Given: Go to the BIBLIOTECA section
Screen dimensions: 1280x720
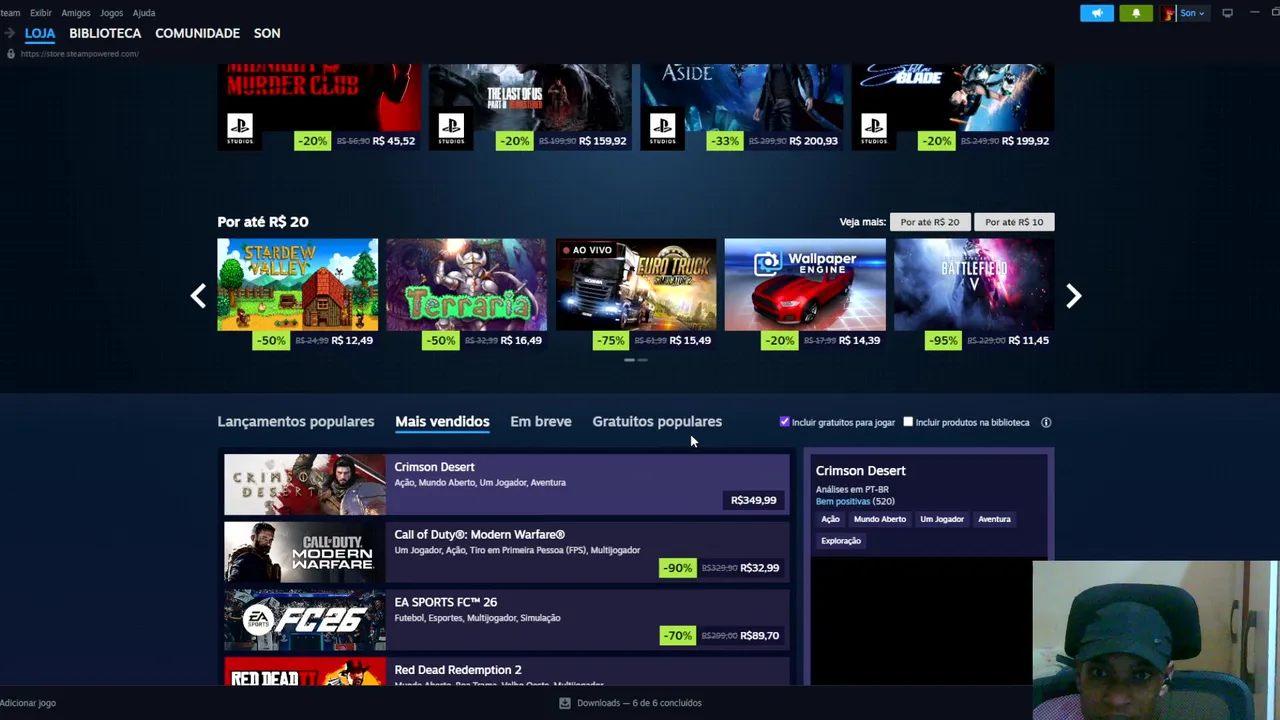Looking at the screenshot, I should (105, 33).
